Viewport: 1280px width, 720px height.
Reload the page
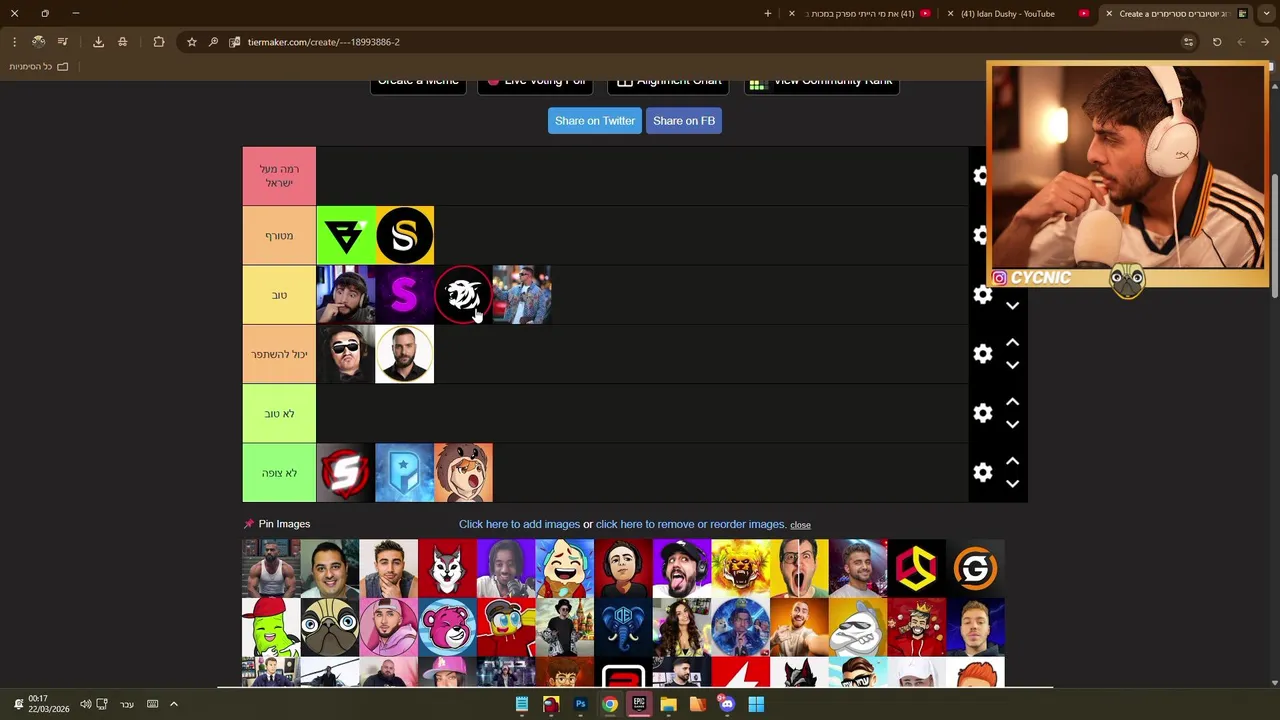pyautogui.click(x=1217, y=42)
